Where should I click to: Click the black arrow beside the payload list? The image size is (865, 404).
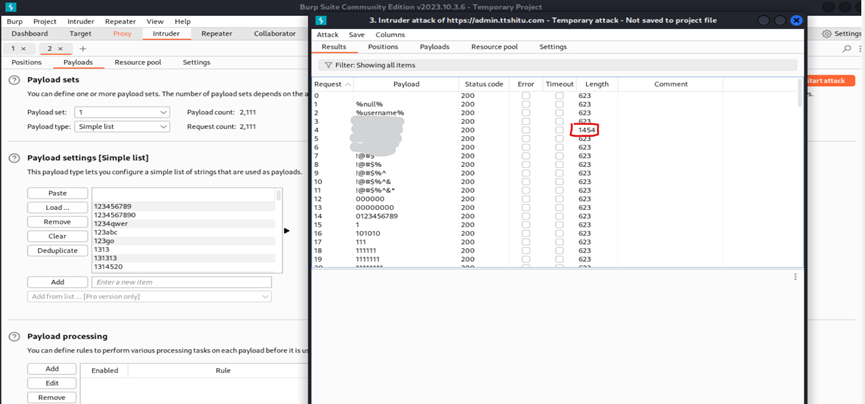click(x=286, y=231)
